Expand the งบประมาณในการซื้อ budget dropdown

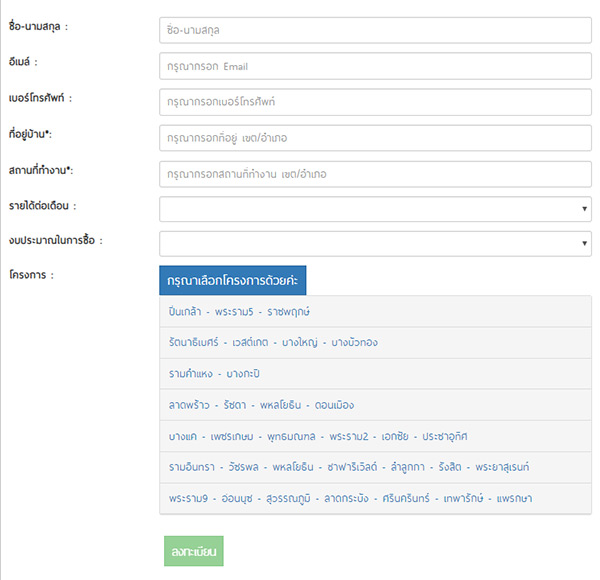pyautogui.click(x=375, y=244)
